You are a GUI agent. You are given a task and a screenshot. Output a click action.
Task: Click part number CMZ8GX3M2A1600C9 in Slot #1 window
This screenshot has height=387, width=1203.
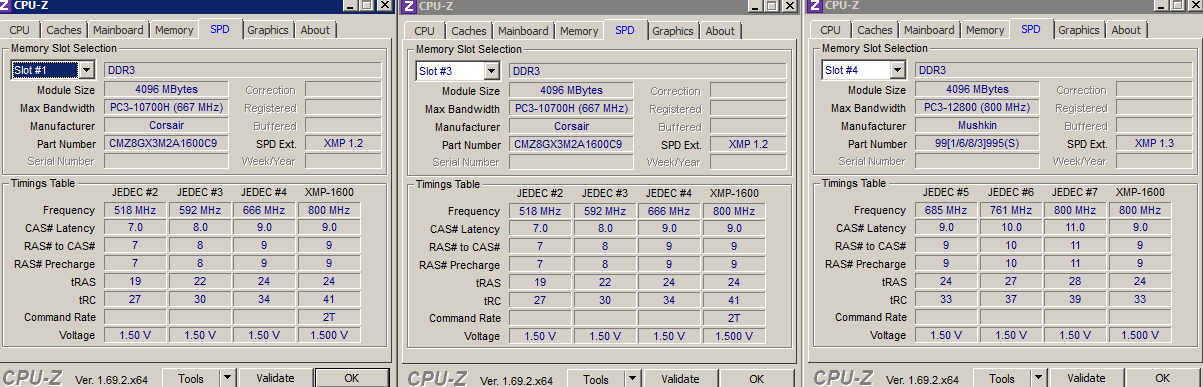pos(166,143)
